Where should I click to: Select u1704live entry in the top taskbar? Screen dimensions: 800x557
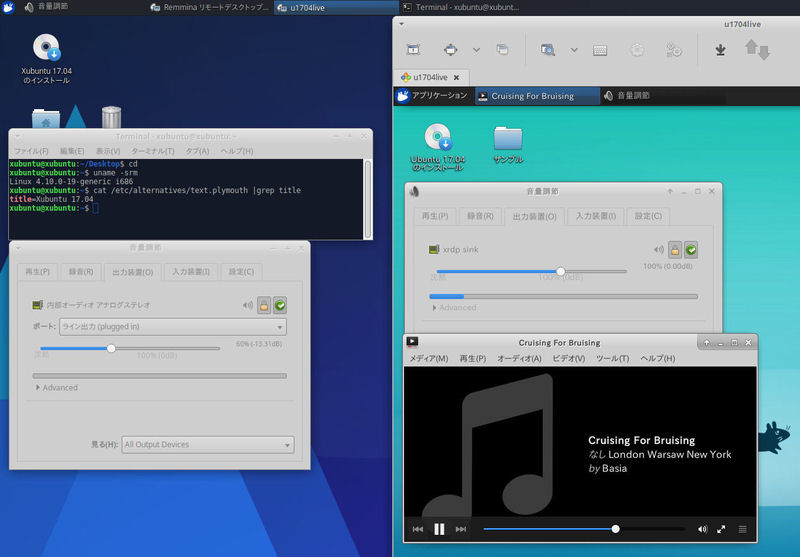point(336,7)
